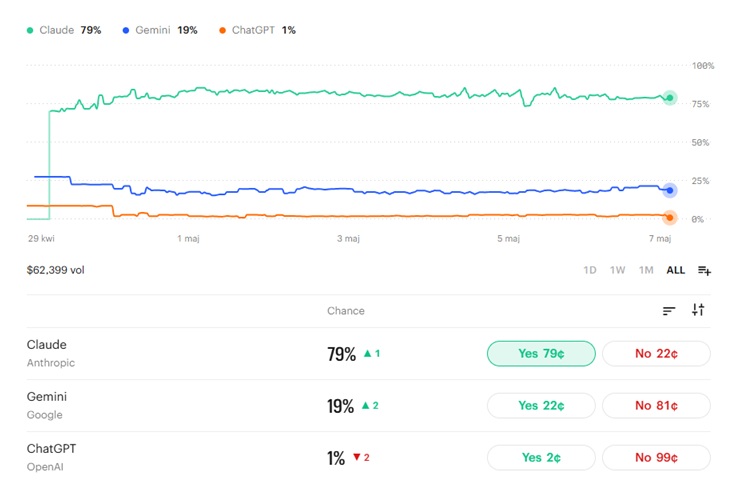Open the filter sliders icon
The width and height of the screenshot is (738, 496).
698,310
